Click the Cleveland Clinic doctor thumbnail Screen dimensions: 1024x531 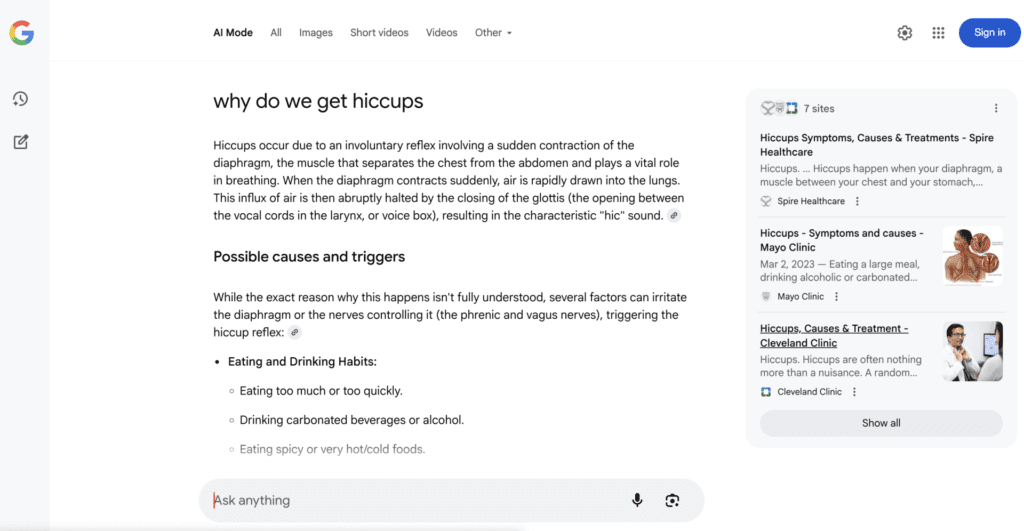click(x=972, y=351)
